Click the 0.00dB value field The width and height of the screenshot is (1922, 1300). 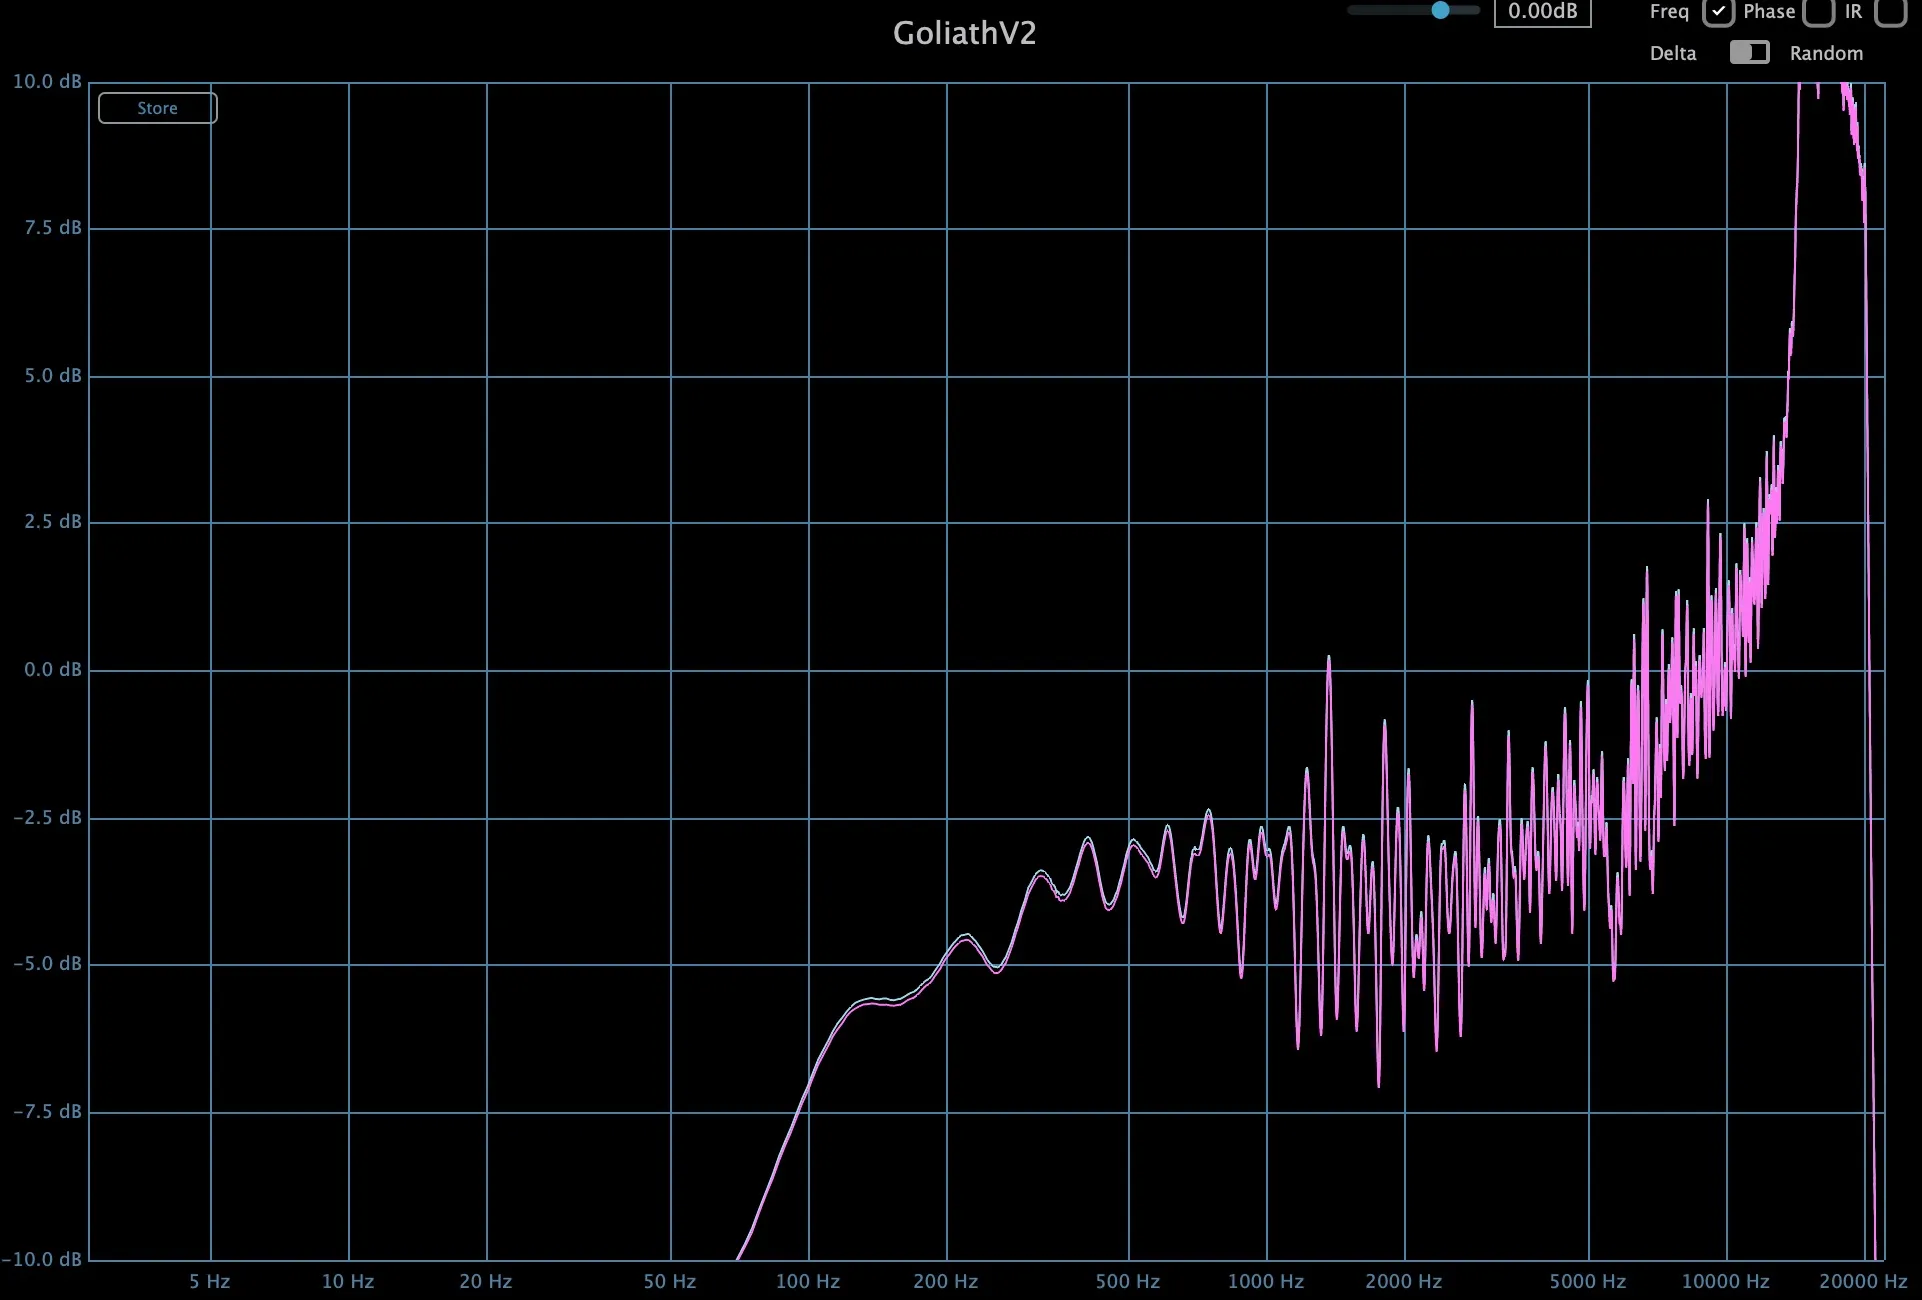(x=1542, y=12)
